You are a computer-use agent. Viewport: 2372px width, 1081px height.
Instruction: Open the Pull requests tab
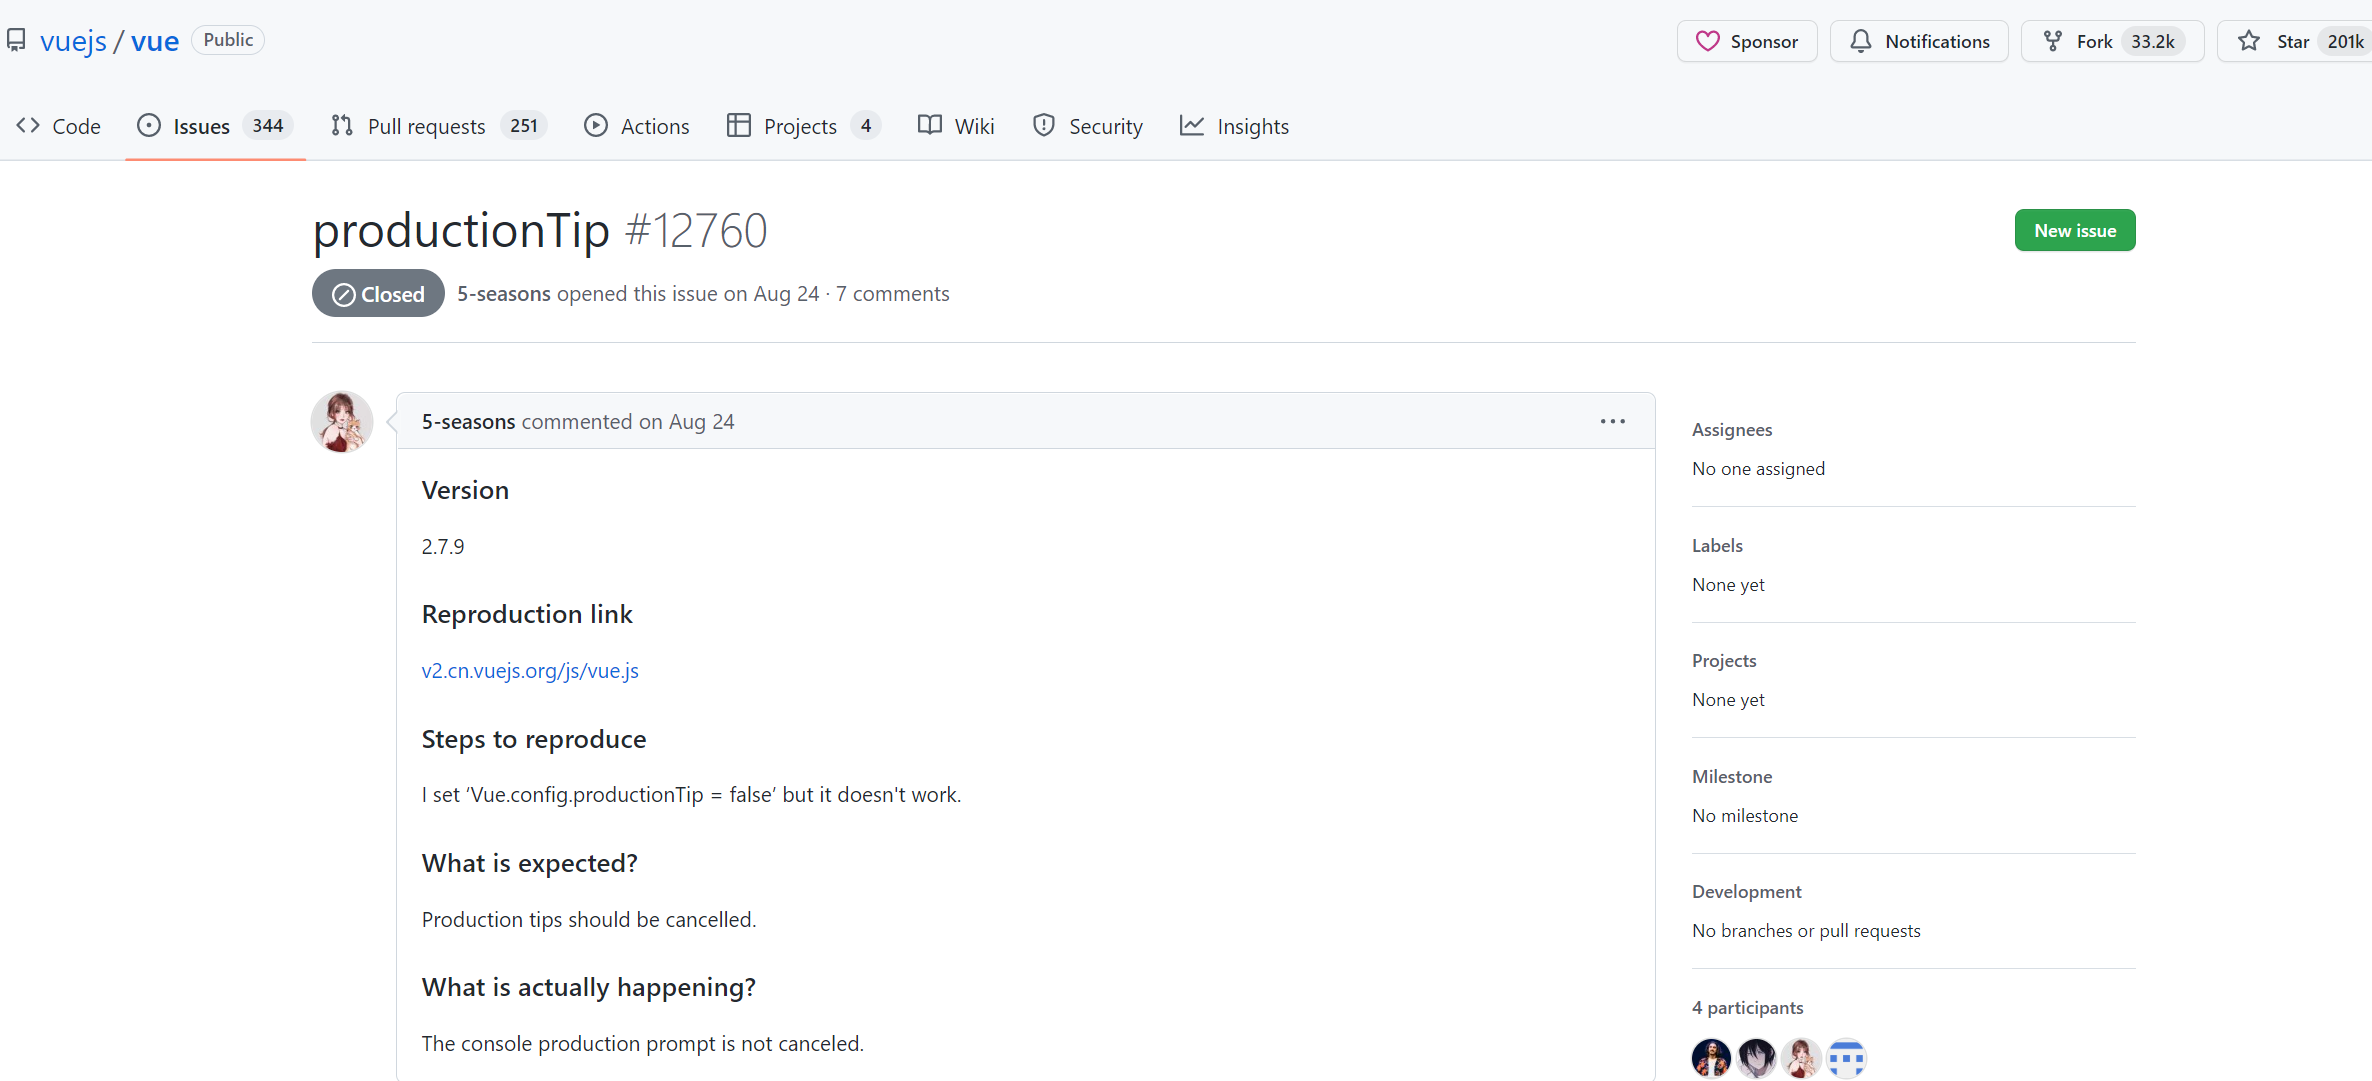click(426, 126)
